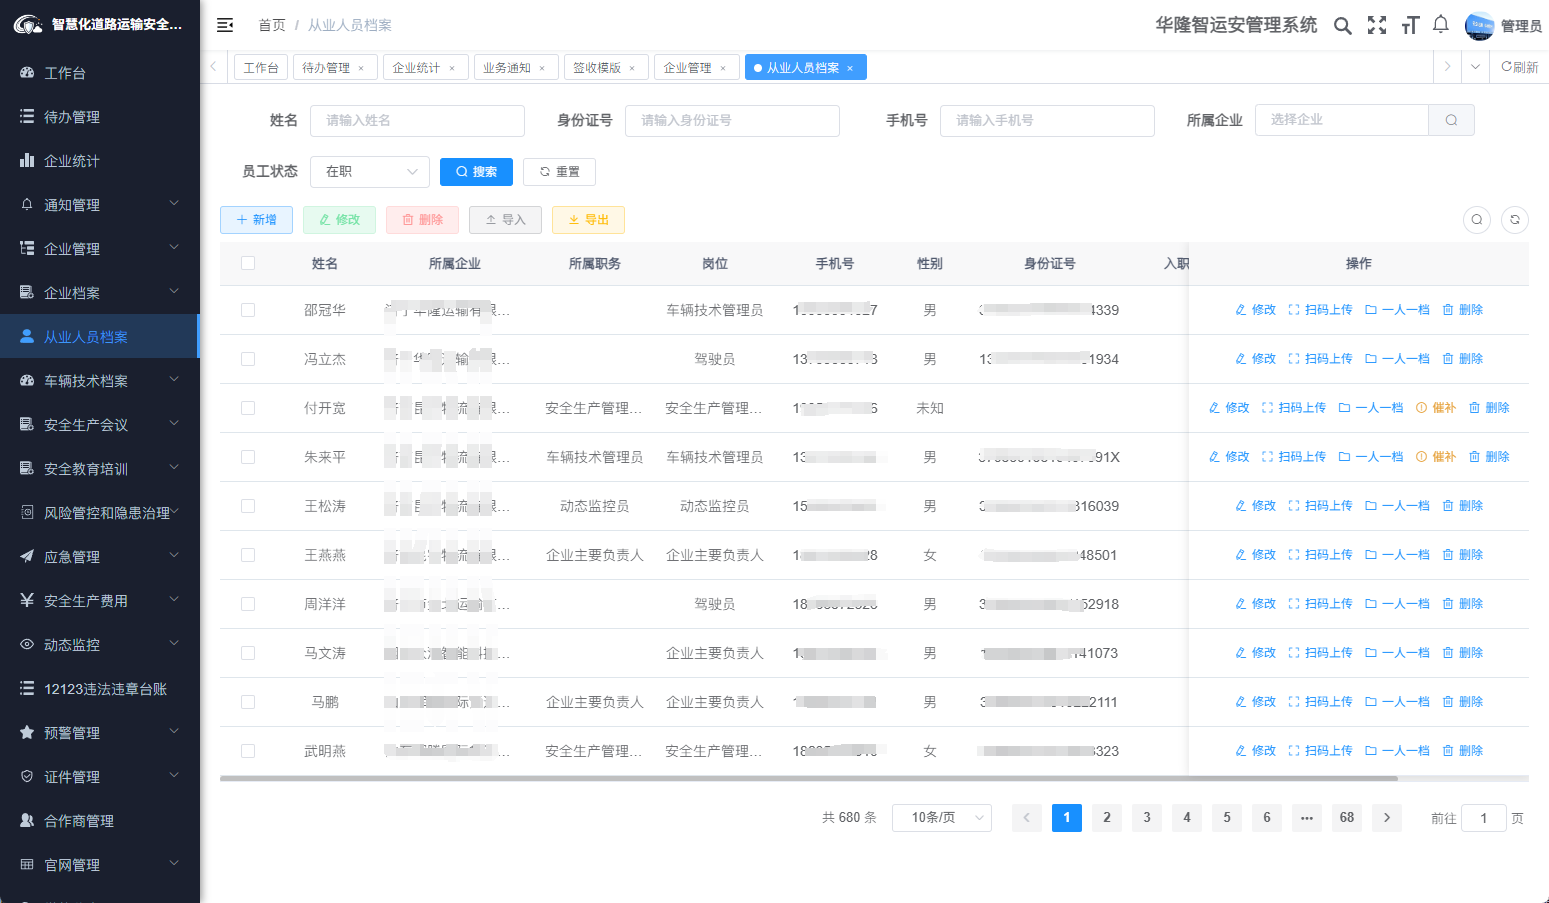Screen dimensions: 1549x903
Task: Open the tab list dropdown chevron
Action: click(1475, 67)
